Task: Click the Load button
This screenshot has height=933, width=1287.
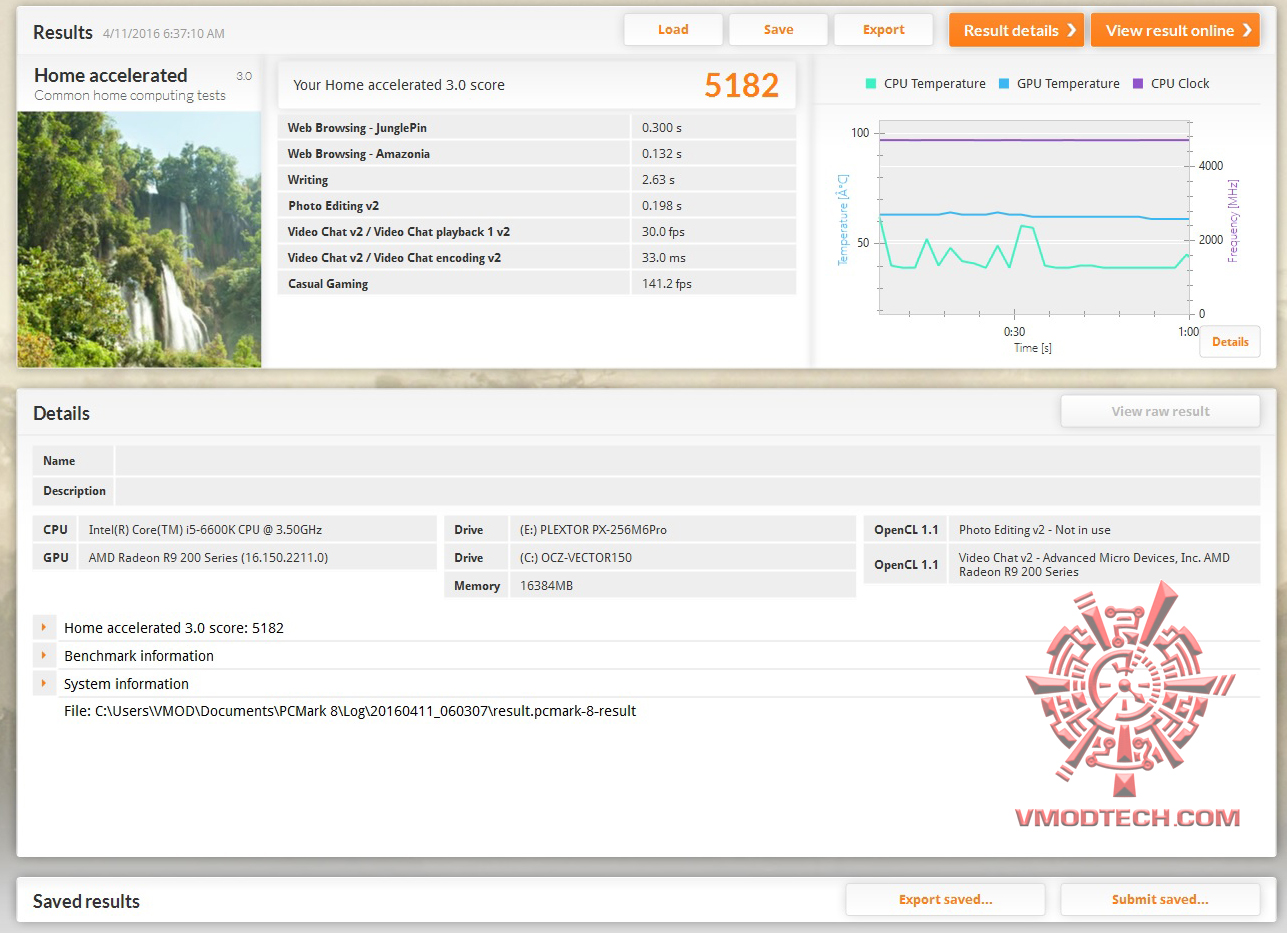Action: tap(673, 30)
